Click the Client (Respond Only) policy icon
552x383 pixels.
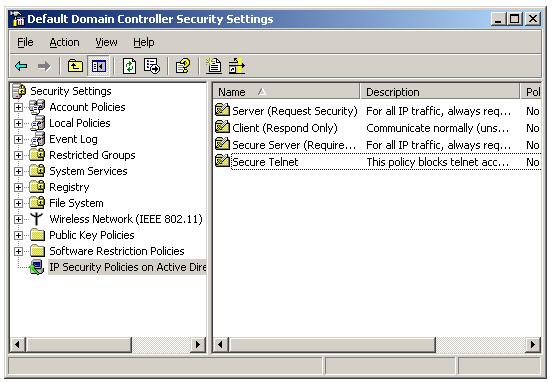222,127
